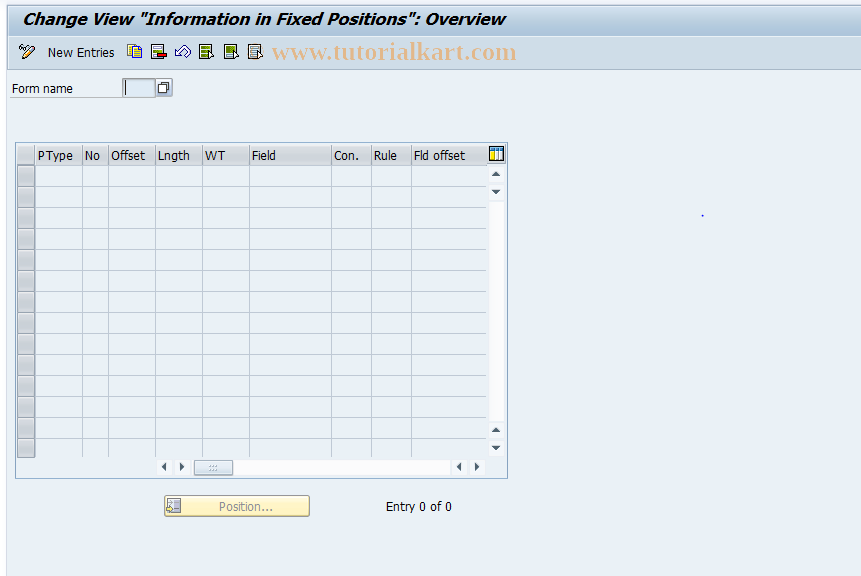Select the last table row selector
This screenshot has width=861, height=576.
(26, 449)
